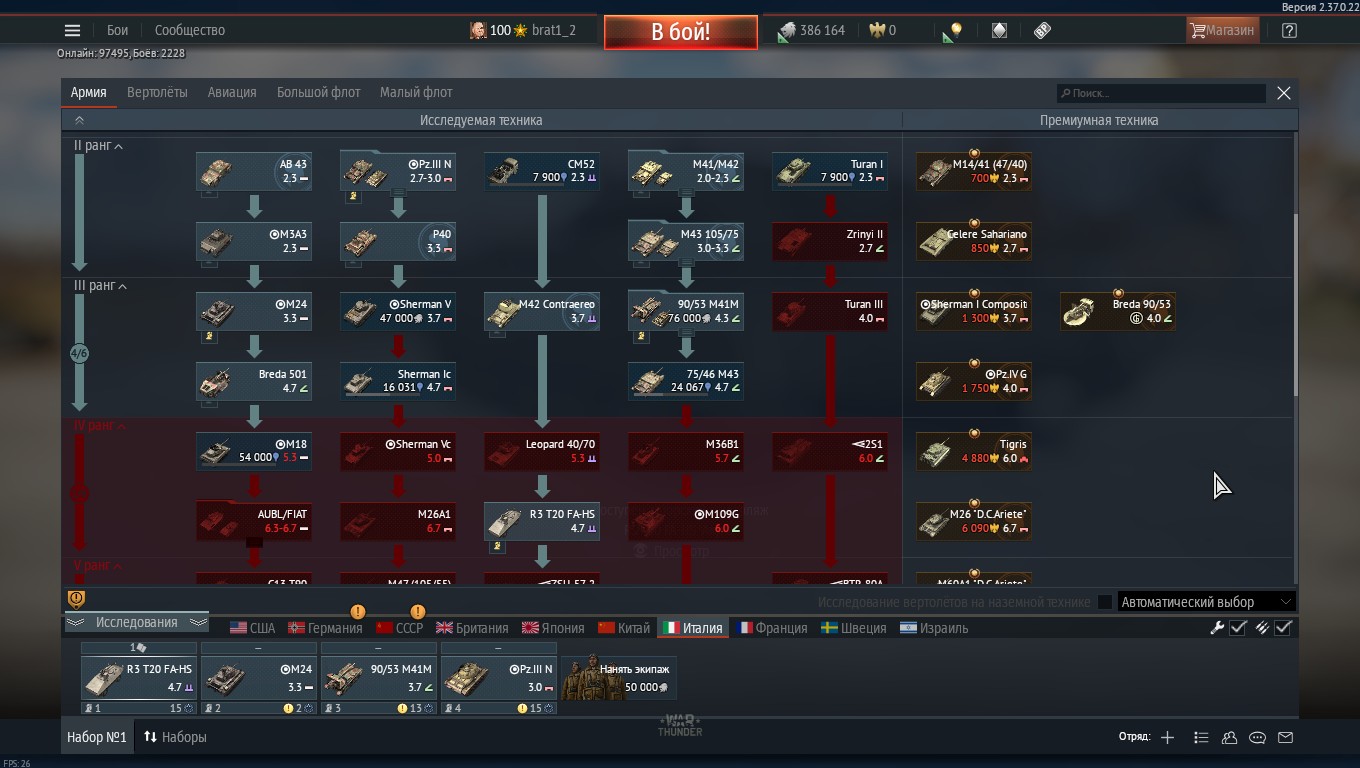Select the Набор №1 preset tab
Viewport: 1360px width, 768px height.
pos(97,737)
